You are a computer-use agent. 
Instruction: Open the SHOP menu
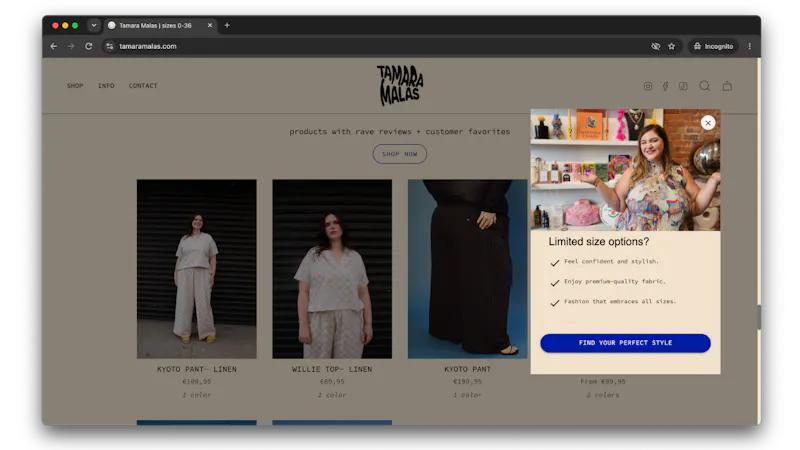pyautogui.click(x=75, y=86)
